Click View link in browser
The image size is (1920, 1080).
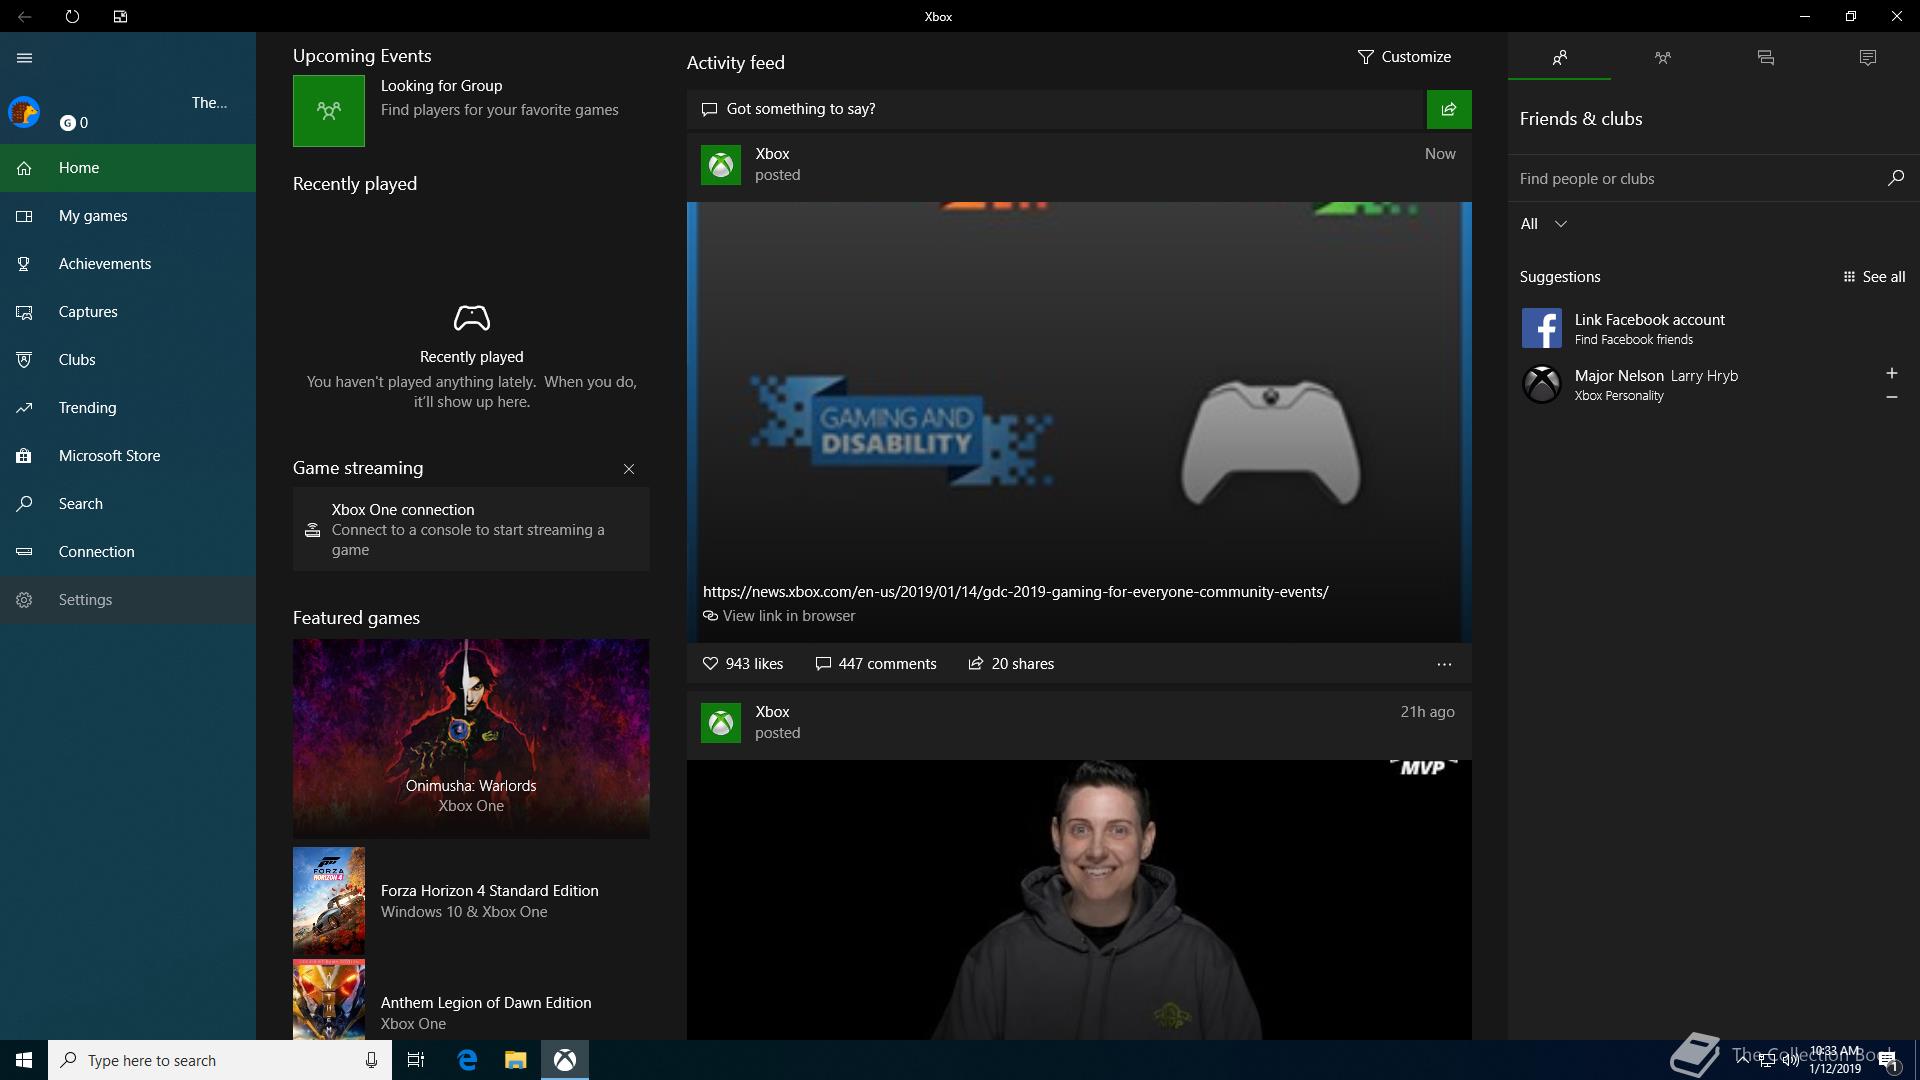pyautogui.click(x=779, y=616)
